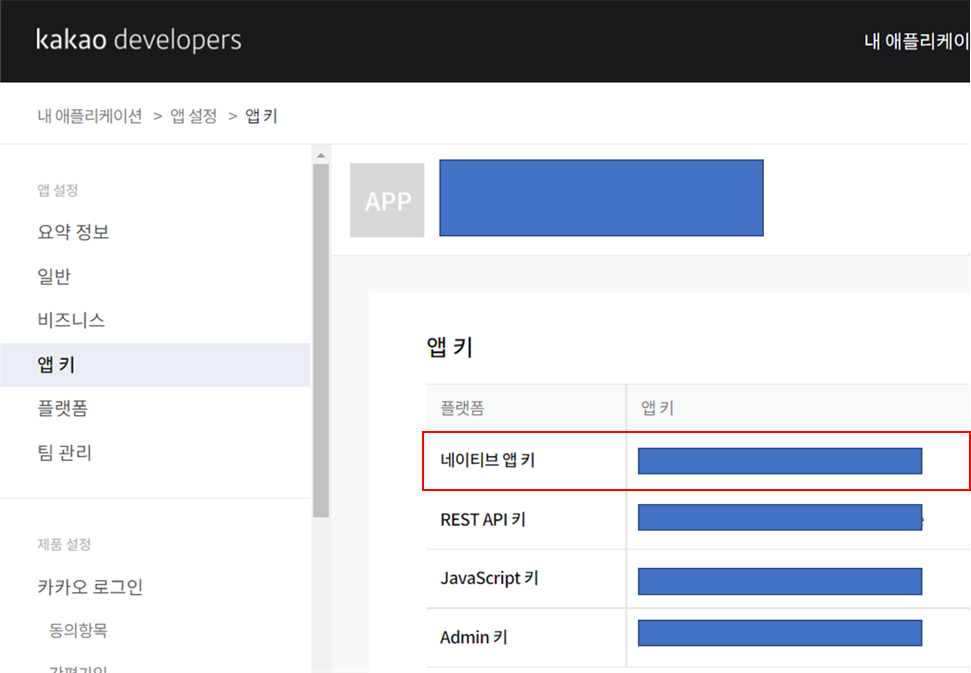
Task: Click the 앱 키 section heading
Action: pos(450,347)
